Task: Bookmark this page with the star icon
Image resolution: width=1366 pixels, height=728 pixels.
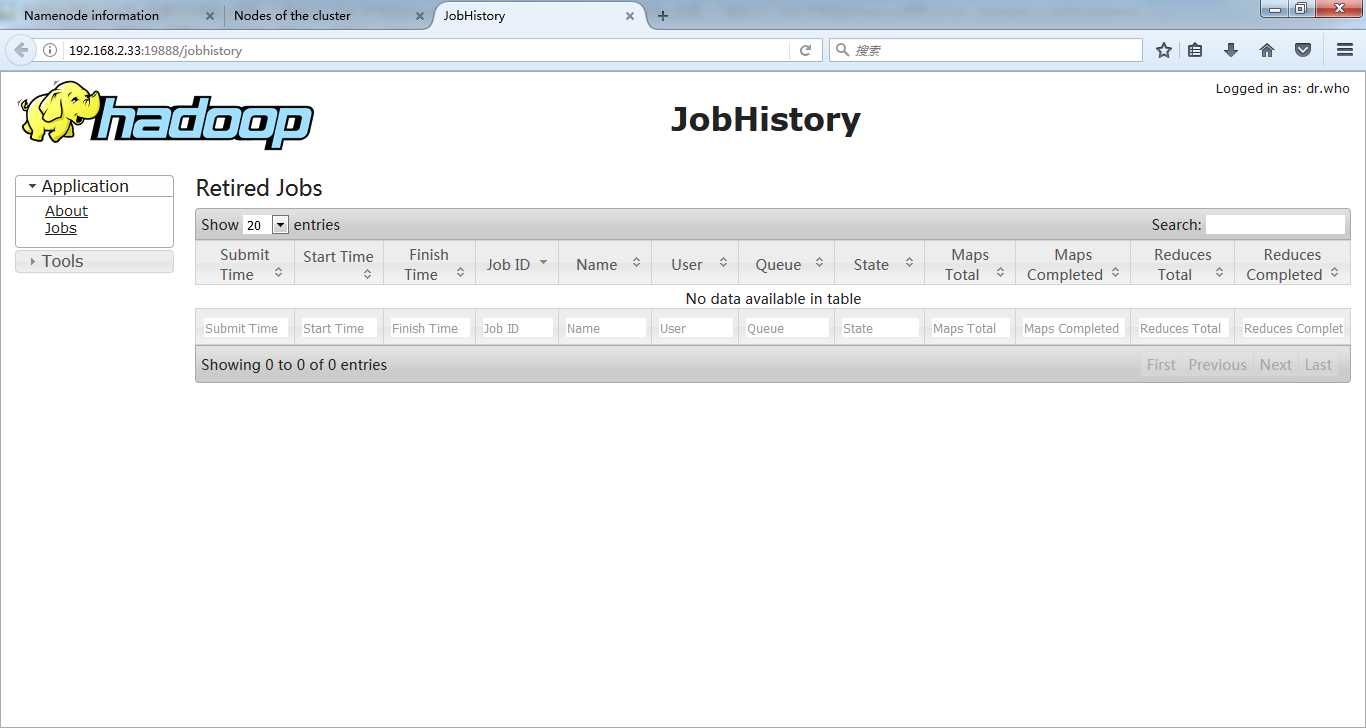Action: click(x=1164, y=50)
